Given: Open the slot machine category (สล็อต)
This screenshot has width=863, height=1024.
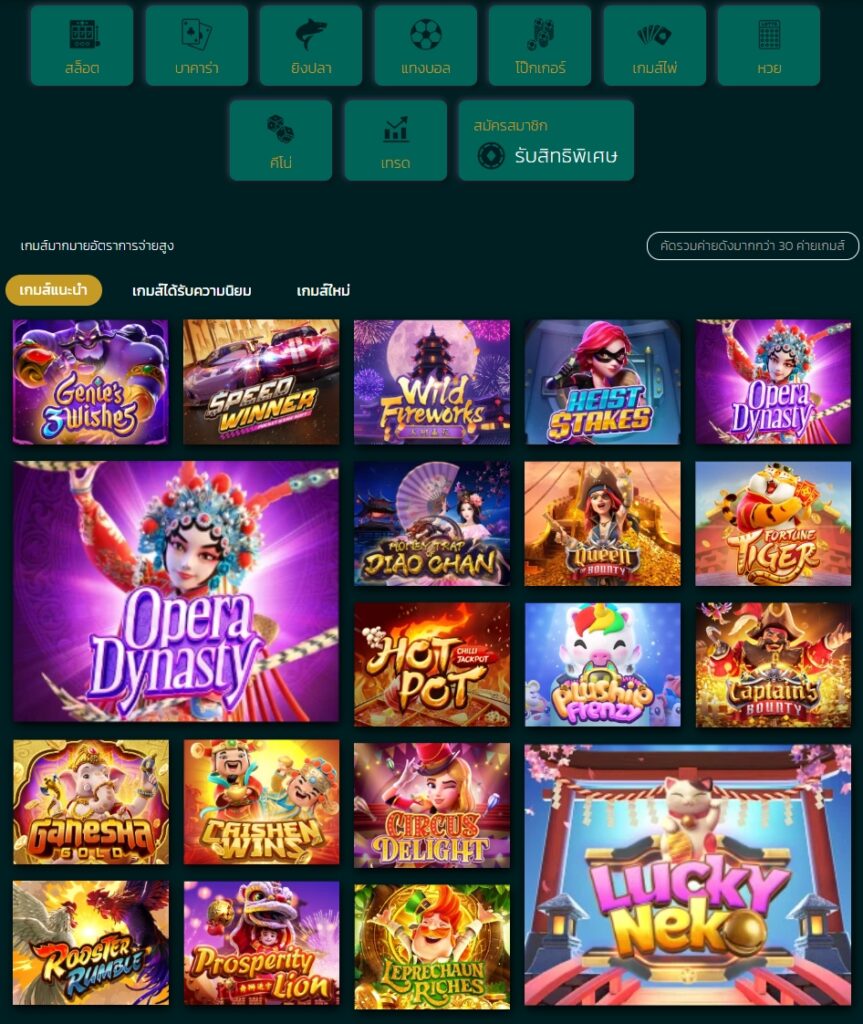Looking at the screenshot, I should [x=82, y=45].
